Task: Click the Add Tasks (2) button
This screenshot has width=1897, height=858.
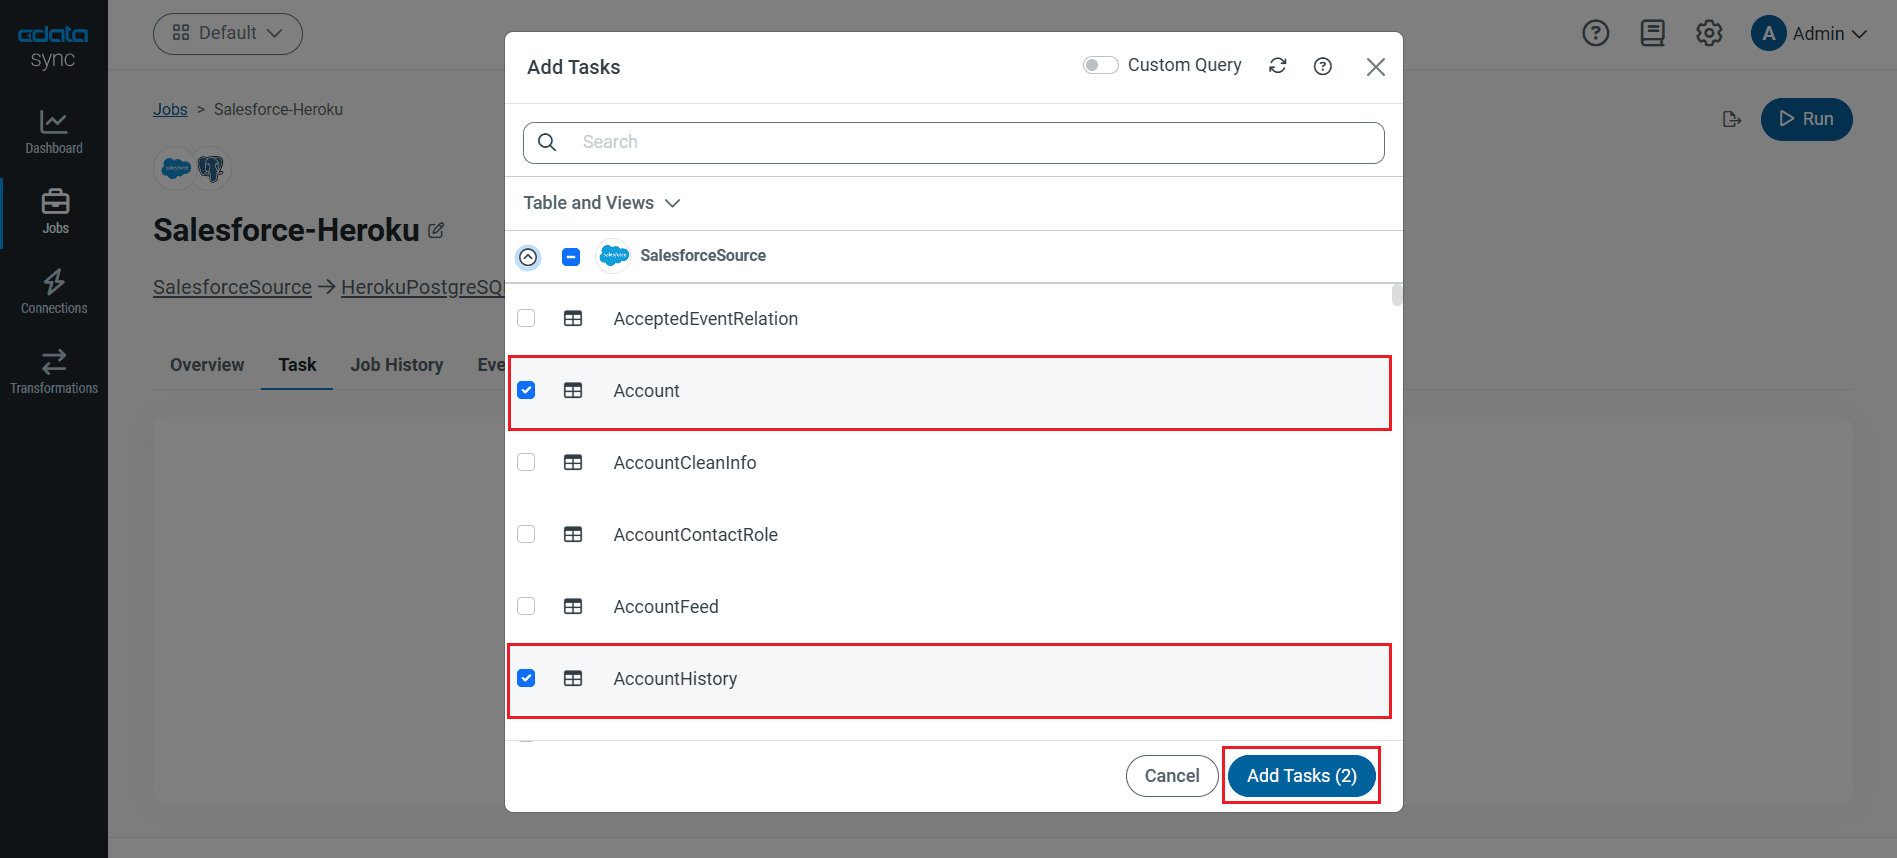Action: tap(1301, 776)
